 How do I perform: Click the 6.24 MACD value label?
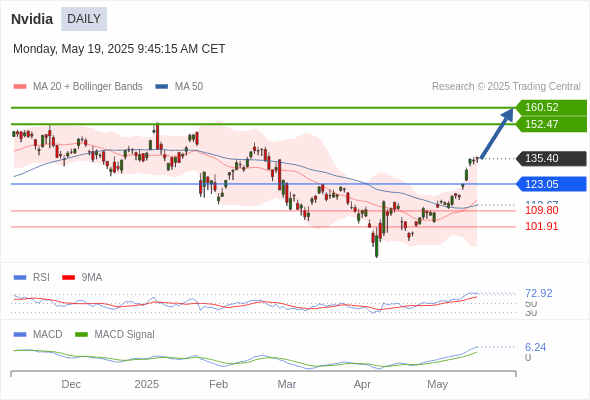coord(535,347)
